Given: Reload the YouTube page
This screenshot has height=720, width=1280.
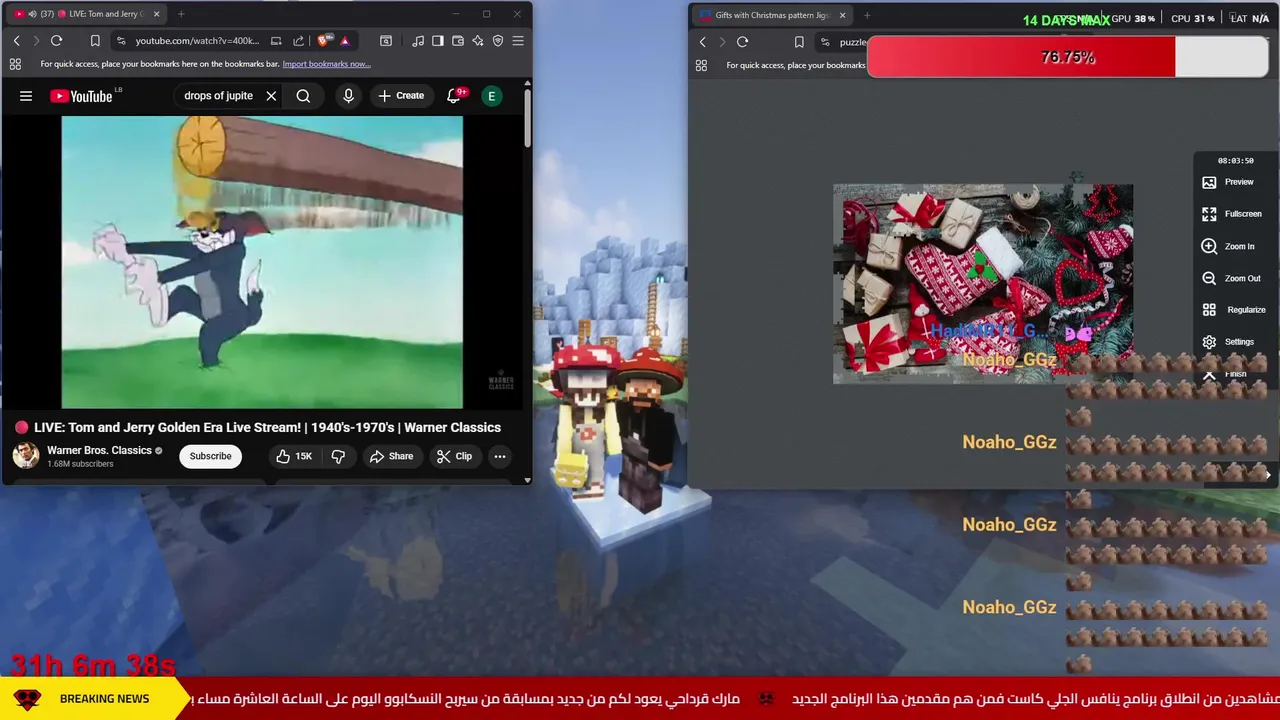Looking at the screenshot, I should [57, 41].
